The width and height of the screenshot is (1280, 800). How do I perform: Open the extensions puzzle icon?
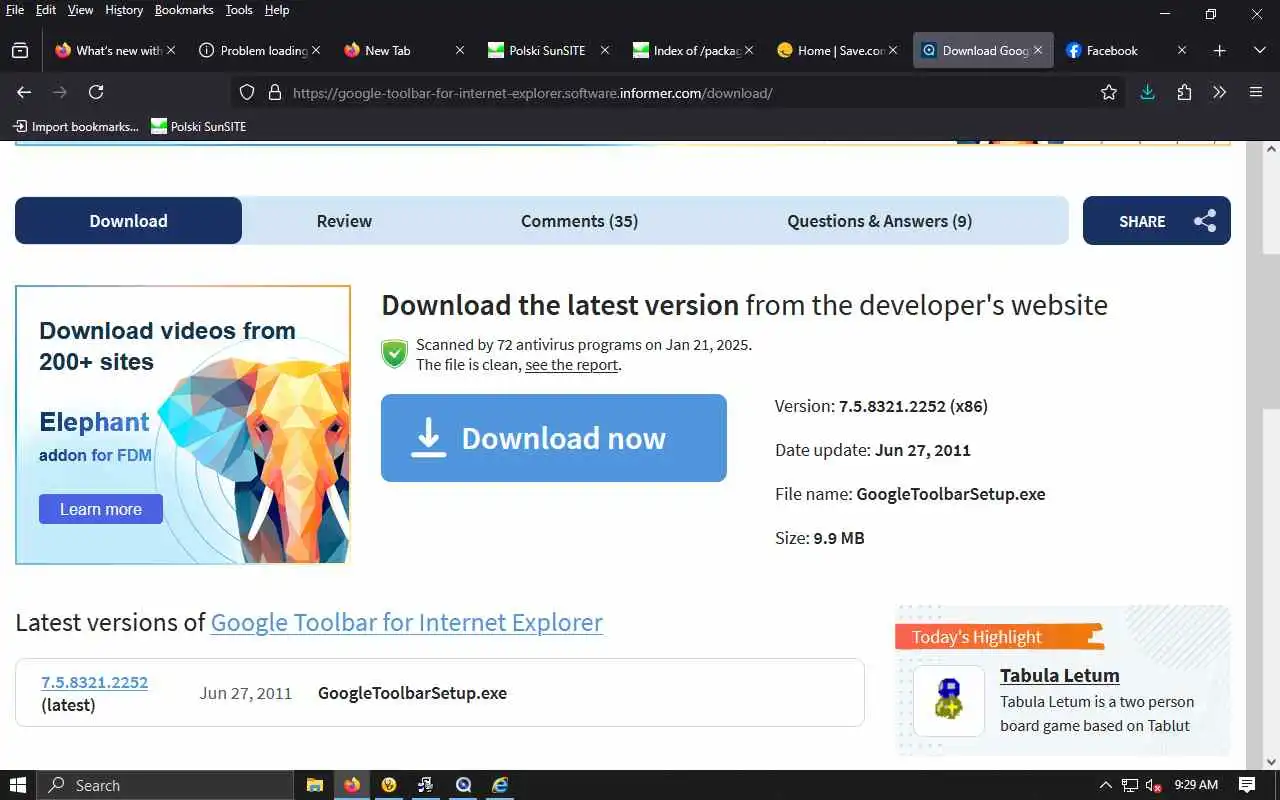click(x=1184, y=92)
